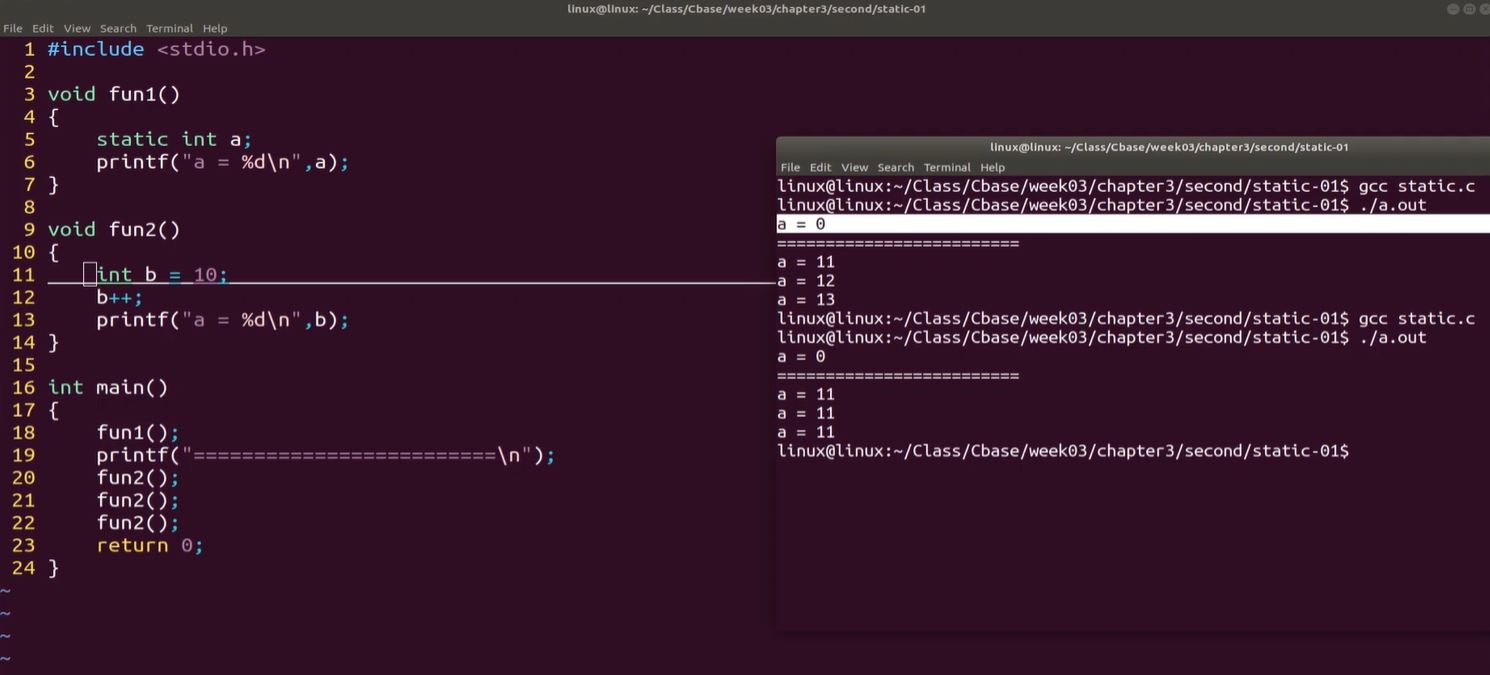Open Help menu in the vim terminal window
The image size is (1490, 675).
pyautogui.click(x=215, y=28)
